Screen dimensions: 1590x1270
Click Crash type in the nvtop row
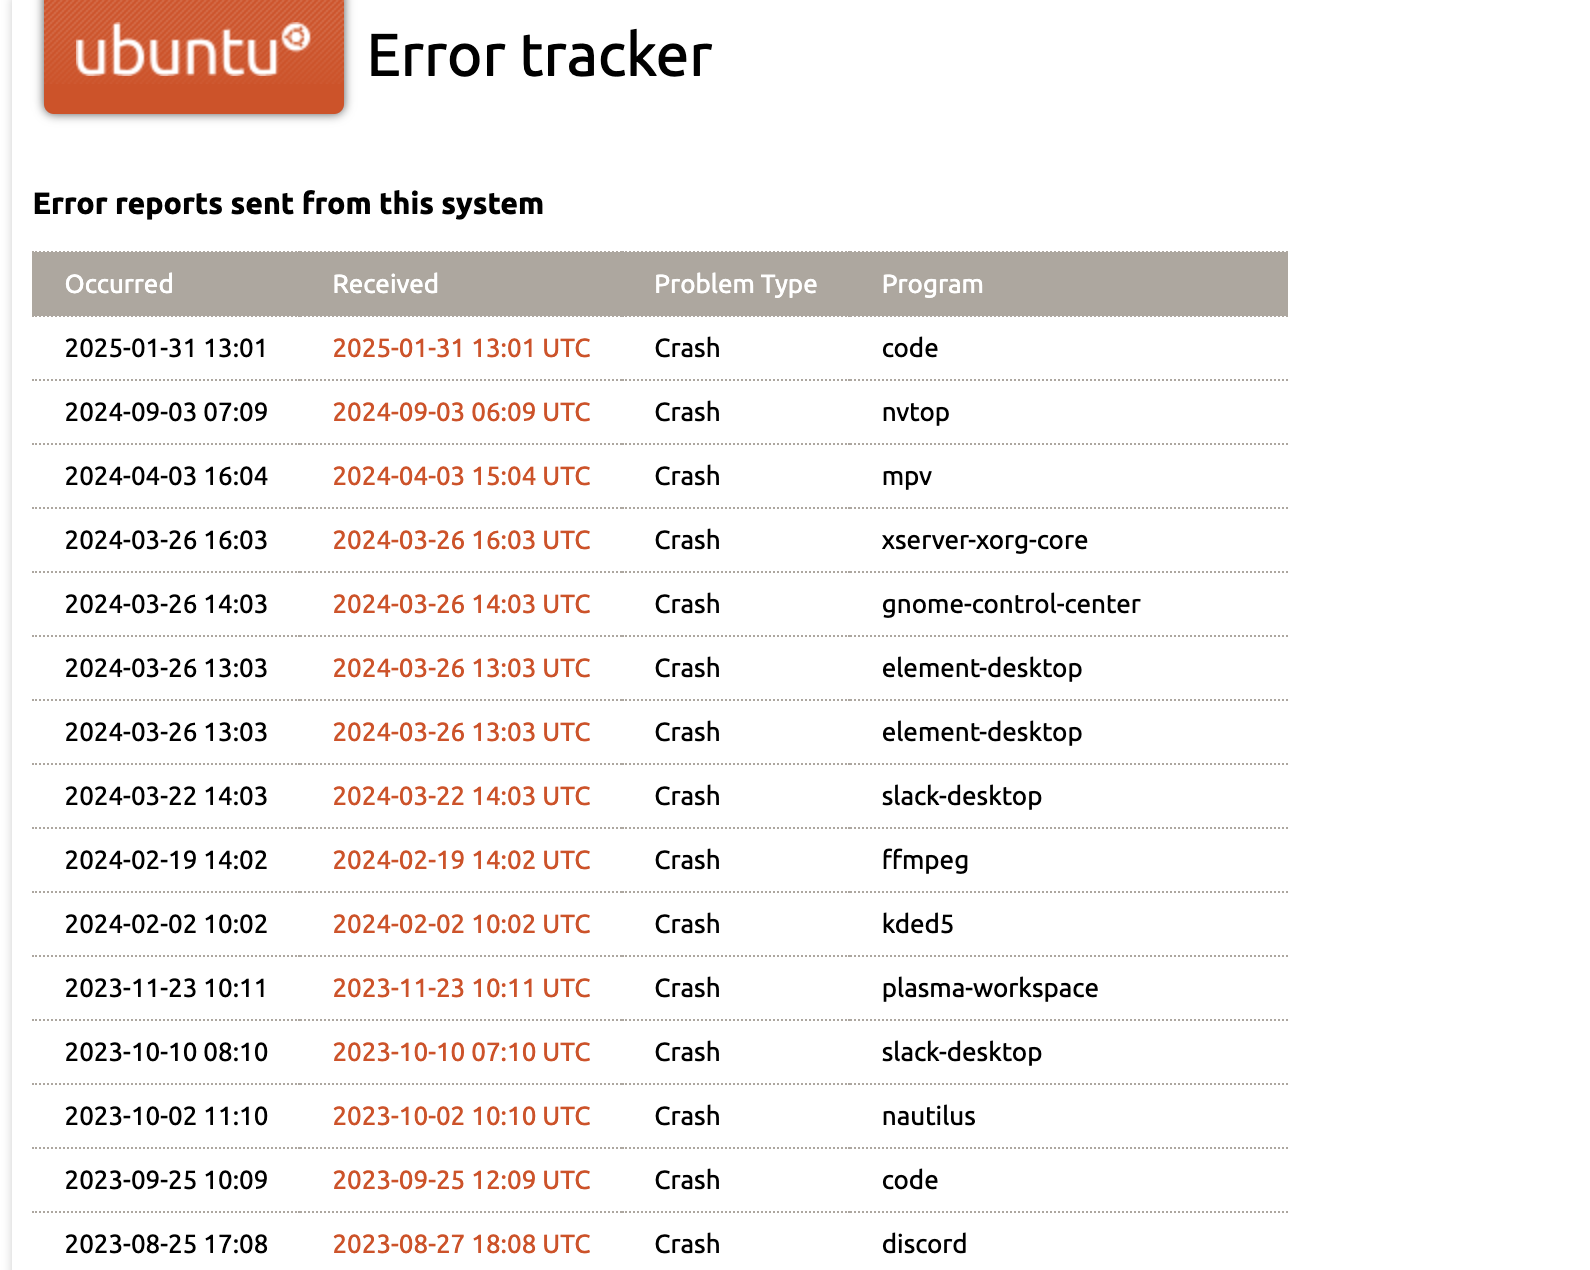click(687, 412)
